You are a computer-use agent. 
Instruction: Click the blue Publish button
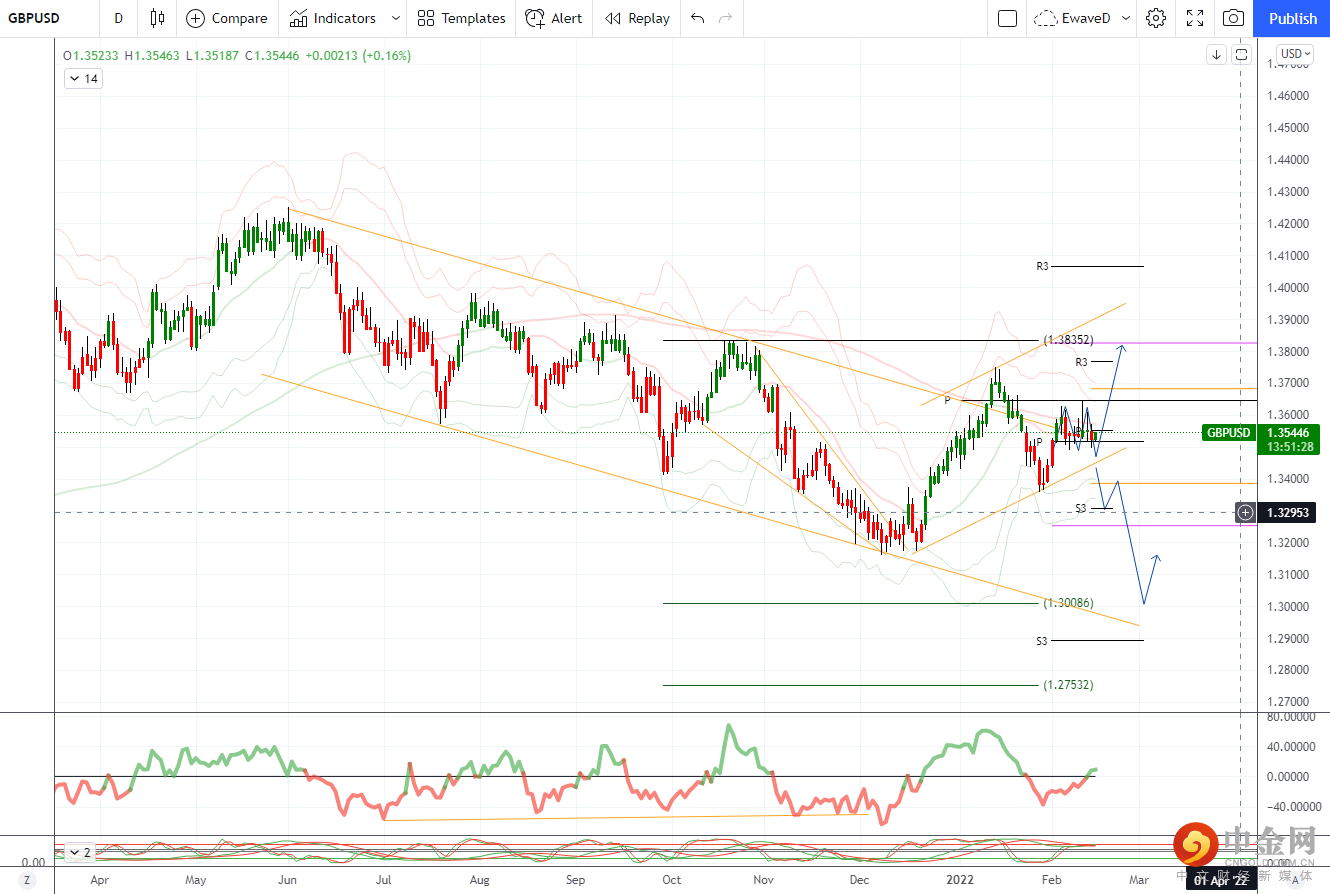pyautogui.click(x=1293, y=18)
